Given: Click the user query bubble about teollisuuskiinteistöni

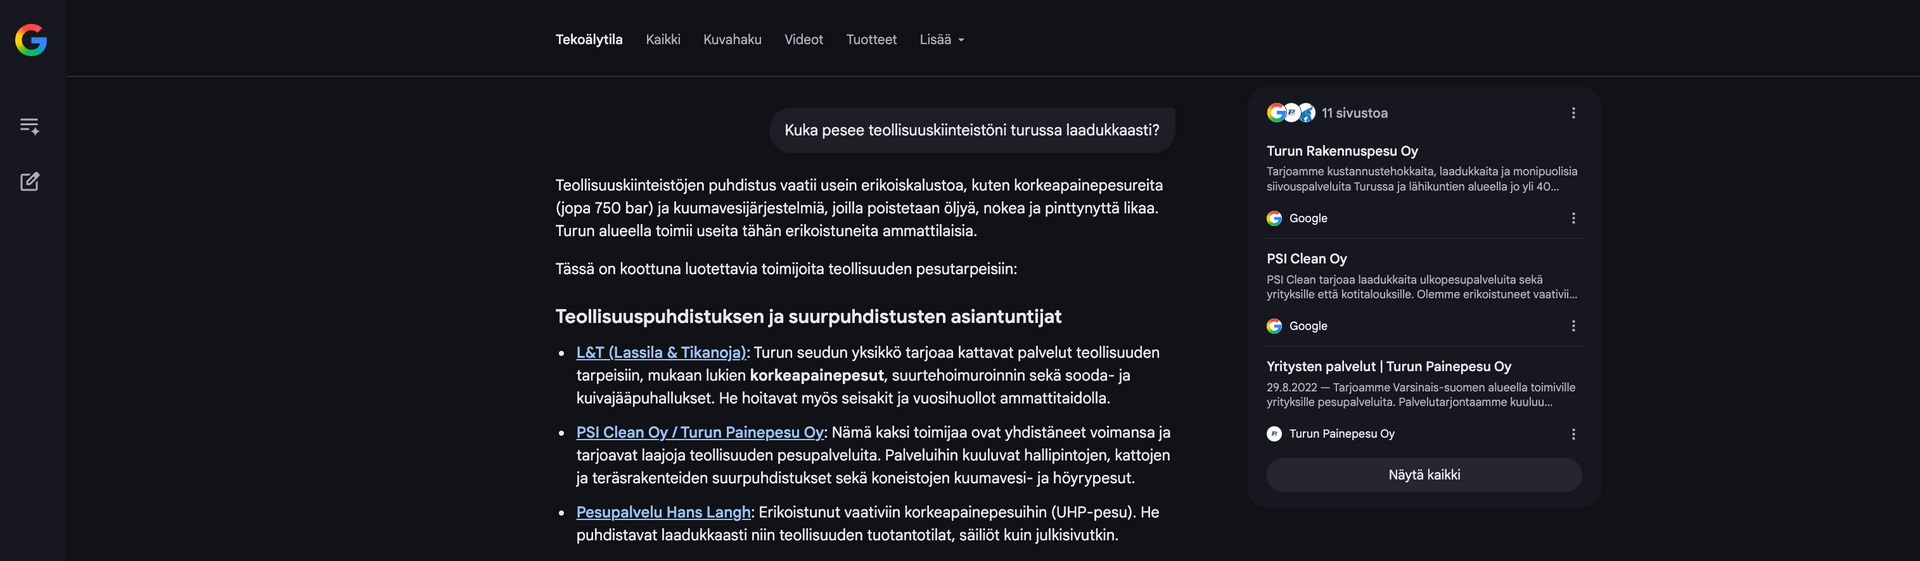Looking at the screenshot, I should click(x=972, y=130).
